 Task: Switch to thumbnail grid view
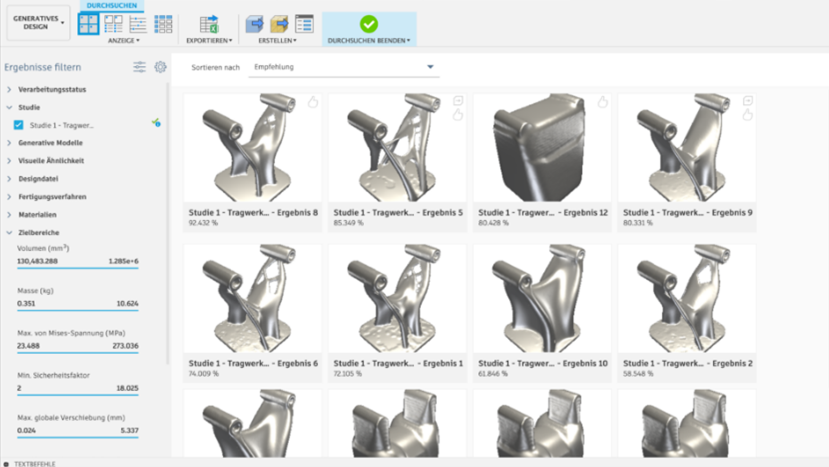88,24
